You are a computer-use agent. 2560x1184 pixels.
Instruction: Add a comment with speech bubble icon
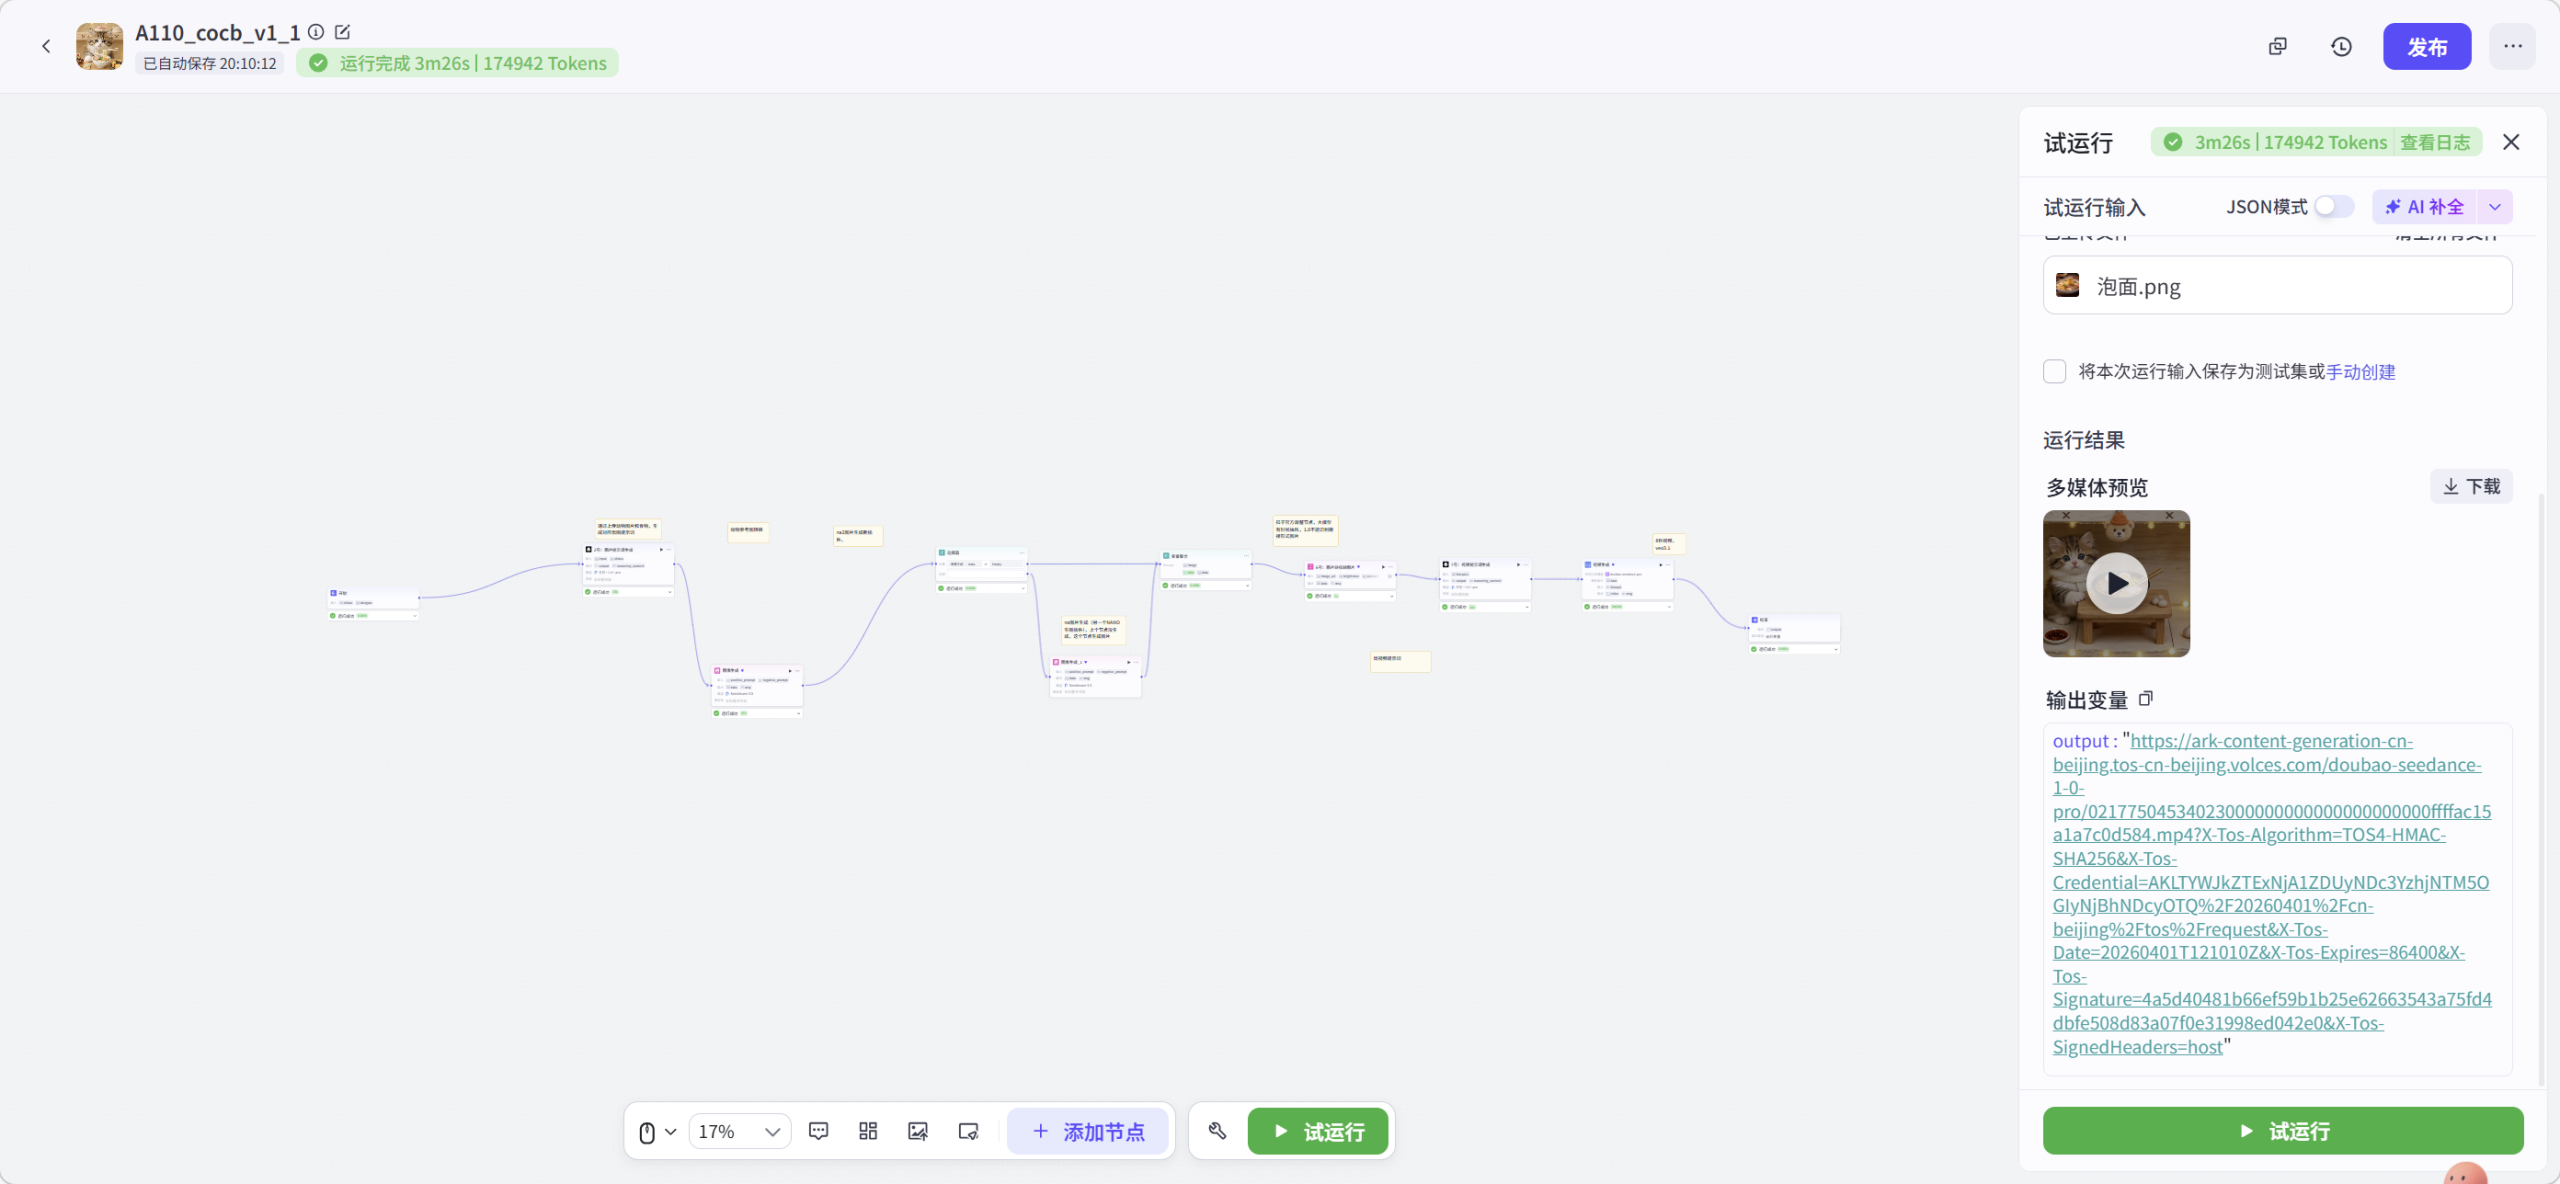(x=818, y=1131)
